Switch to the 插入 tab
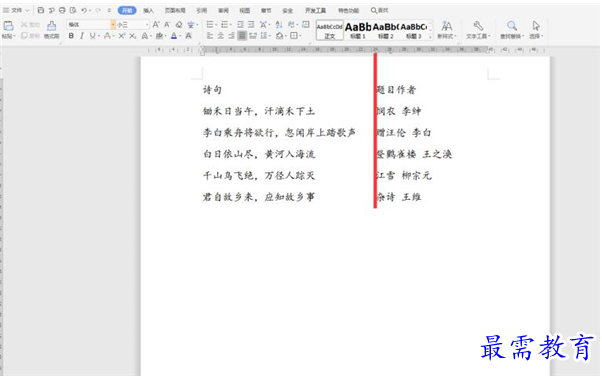 point(148,10)
